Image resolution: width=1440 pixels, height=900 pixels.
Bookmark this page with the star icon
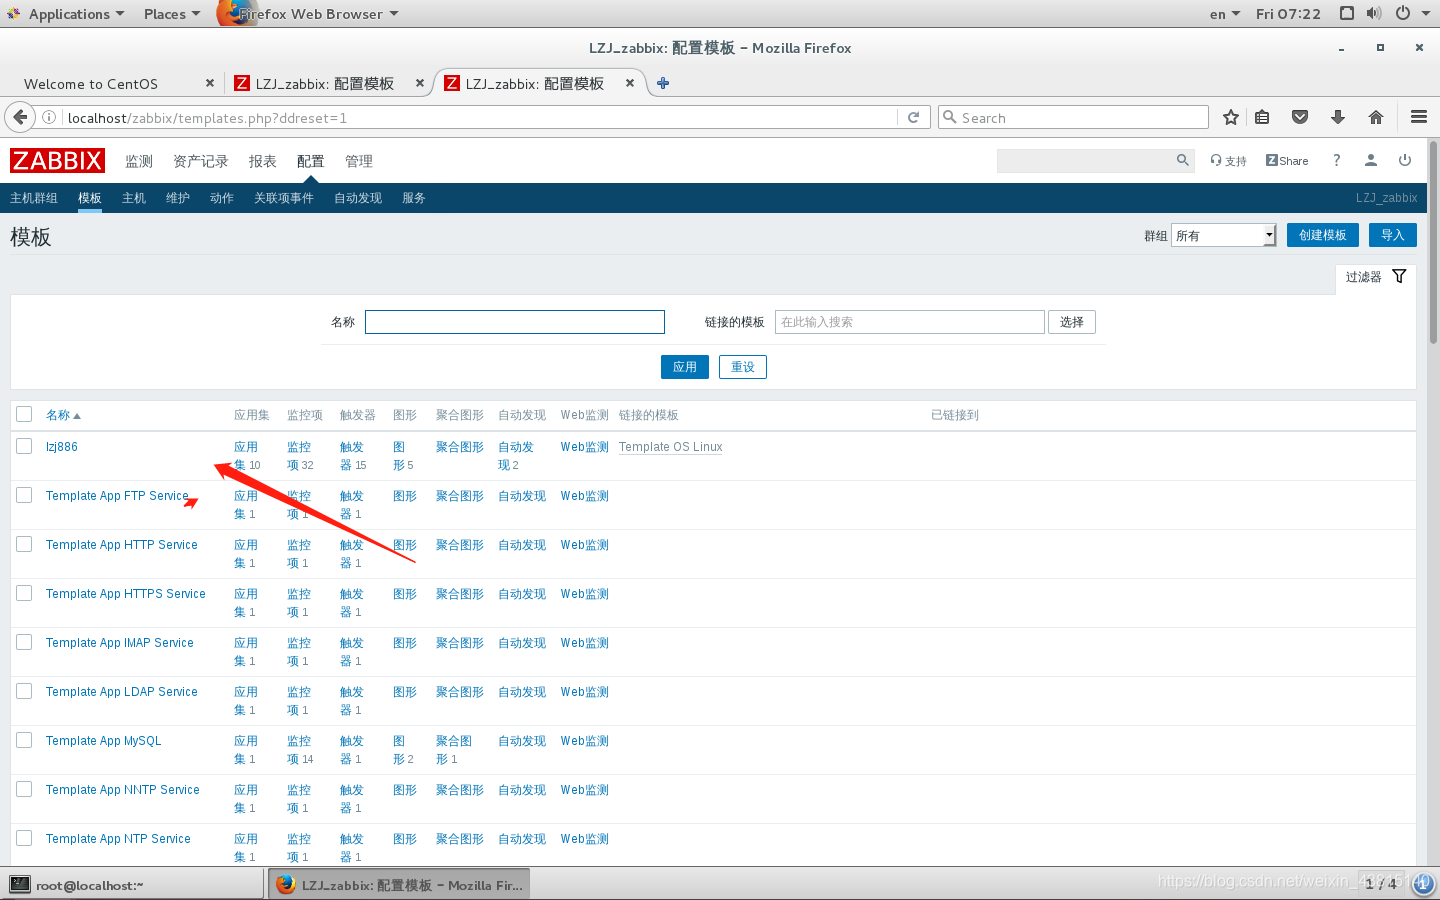pos(1231,118)
